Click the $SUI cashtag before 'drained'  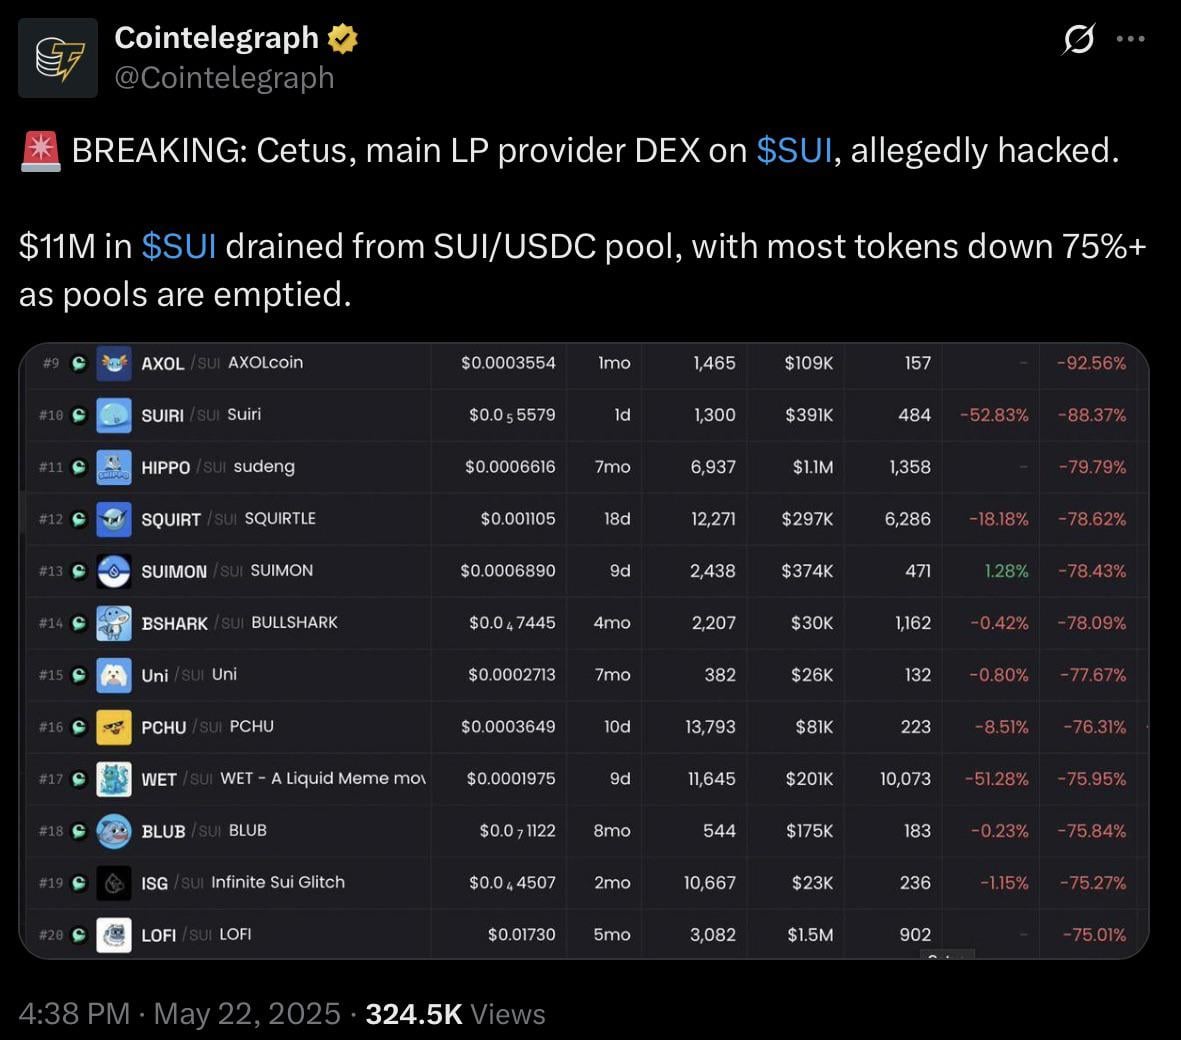tap(179, 246)
